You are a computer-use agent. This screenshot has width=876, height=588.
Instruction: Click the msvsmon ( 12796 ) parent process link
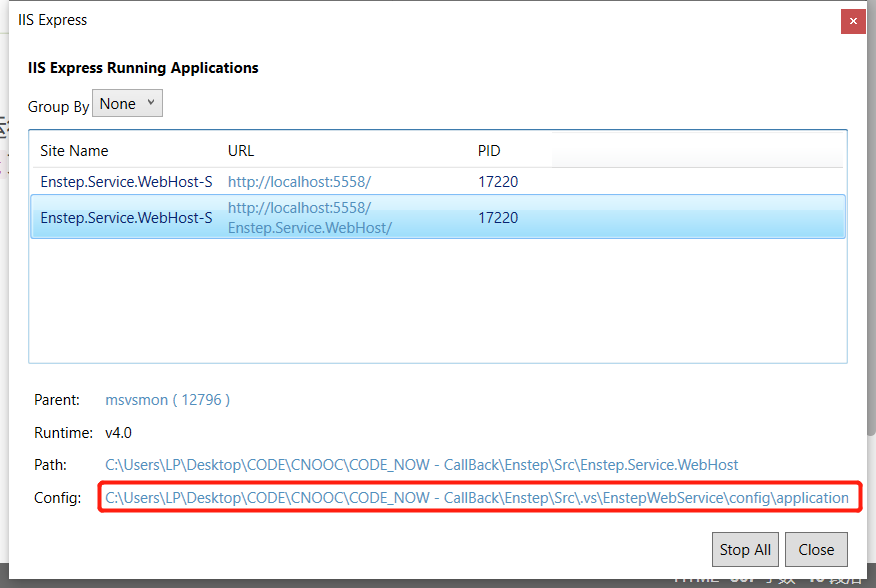(167, 399)
